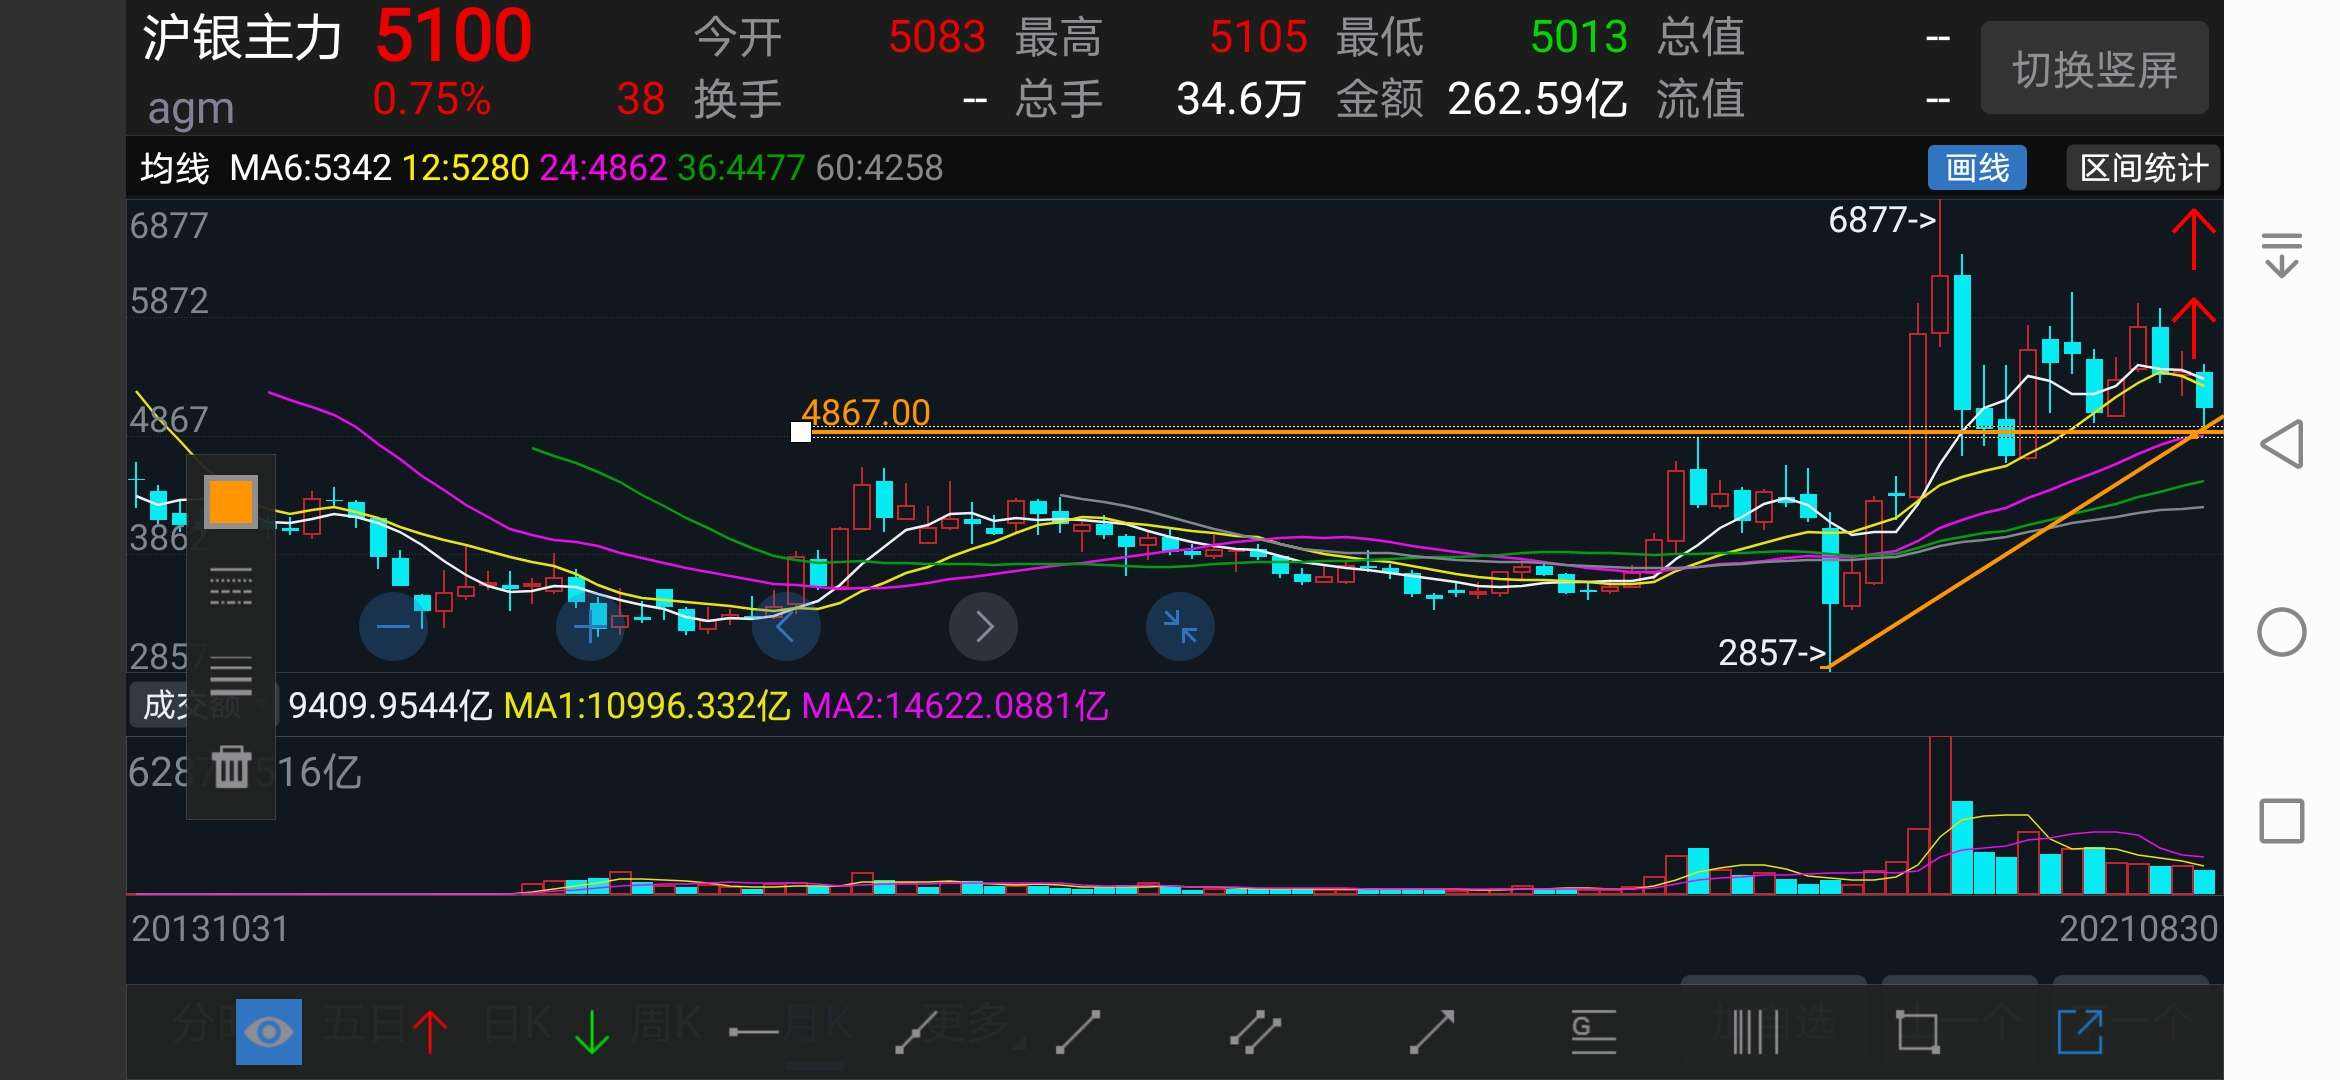This screenshot has width=2340, height=1080.
Task: Tap the hide navigation bar arrow icon
Action: 2282,254
